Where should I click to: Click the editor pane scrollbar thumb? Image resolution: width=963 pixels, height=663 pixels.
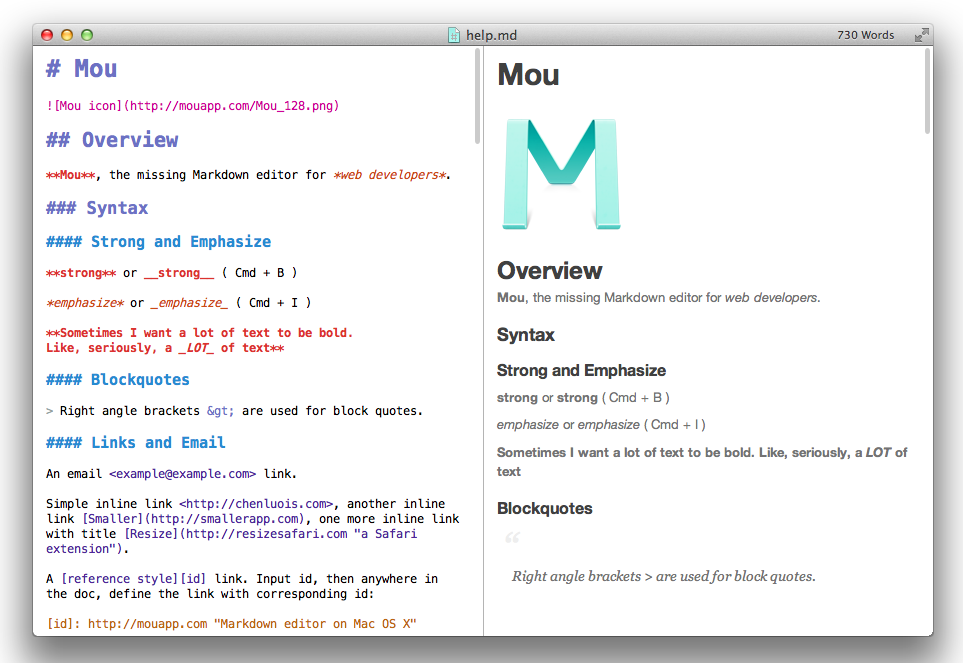[477, 96]
